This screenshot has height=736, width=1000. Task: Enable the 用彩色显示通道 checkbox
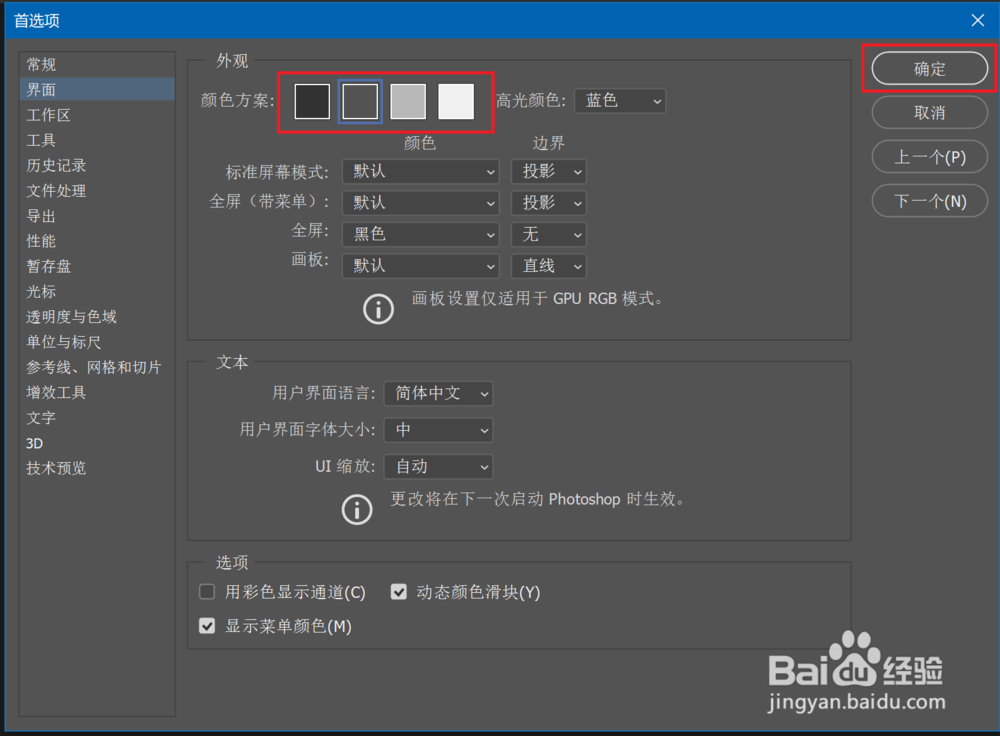(207, 592)
